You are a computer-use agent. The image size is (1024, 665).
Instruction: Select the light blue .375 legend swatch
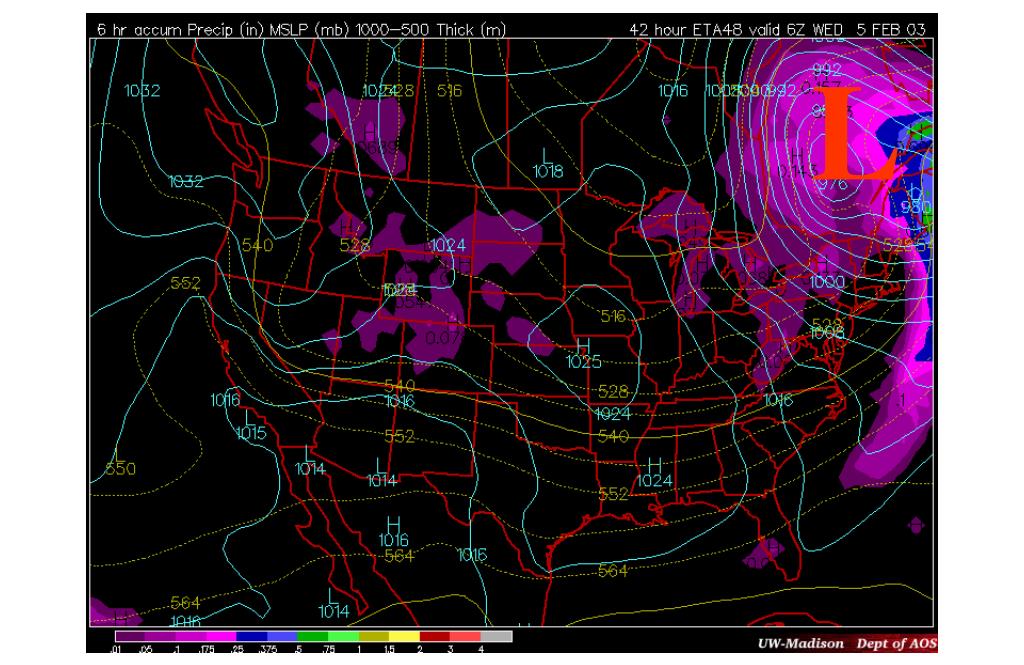pyautogui.click(x=282, y=636)
